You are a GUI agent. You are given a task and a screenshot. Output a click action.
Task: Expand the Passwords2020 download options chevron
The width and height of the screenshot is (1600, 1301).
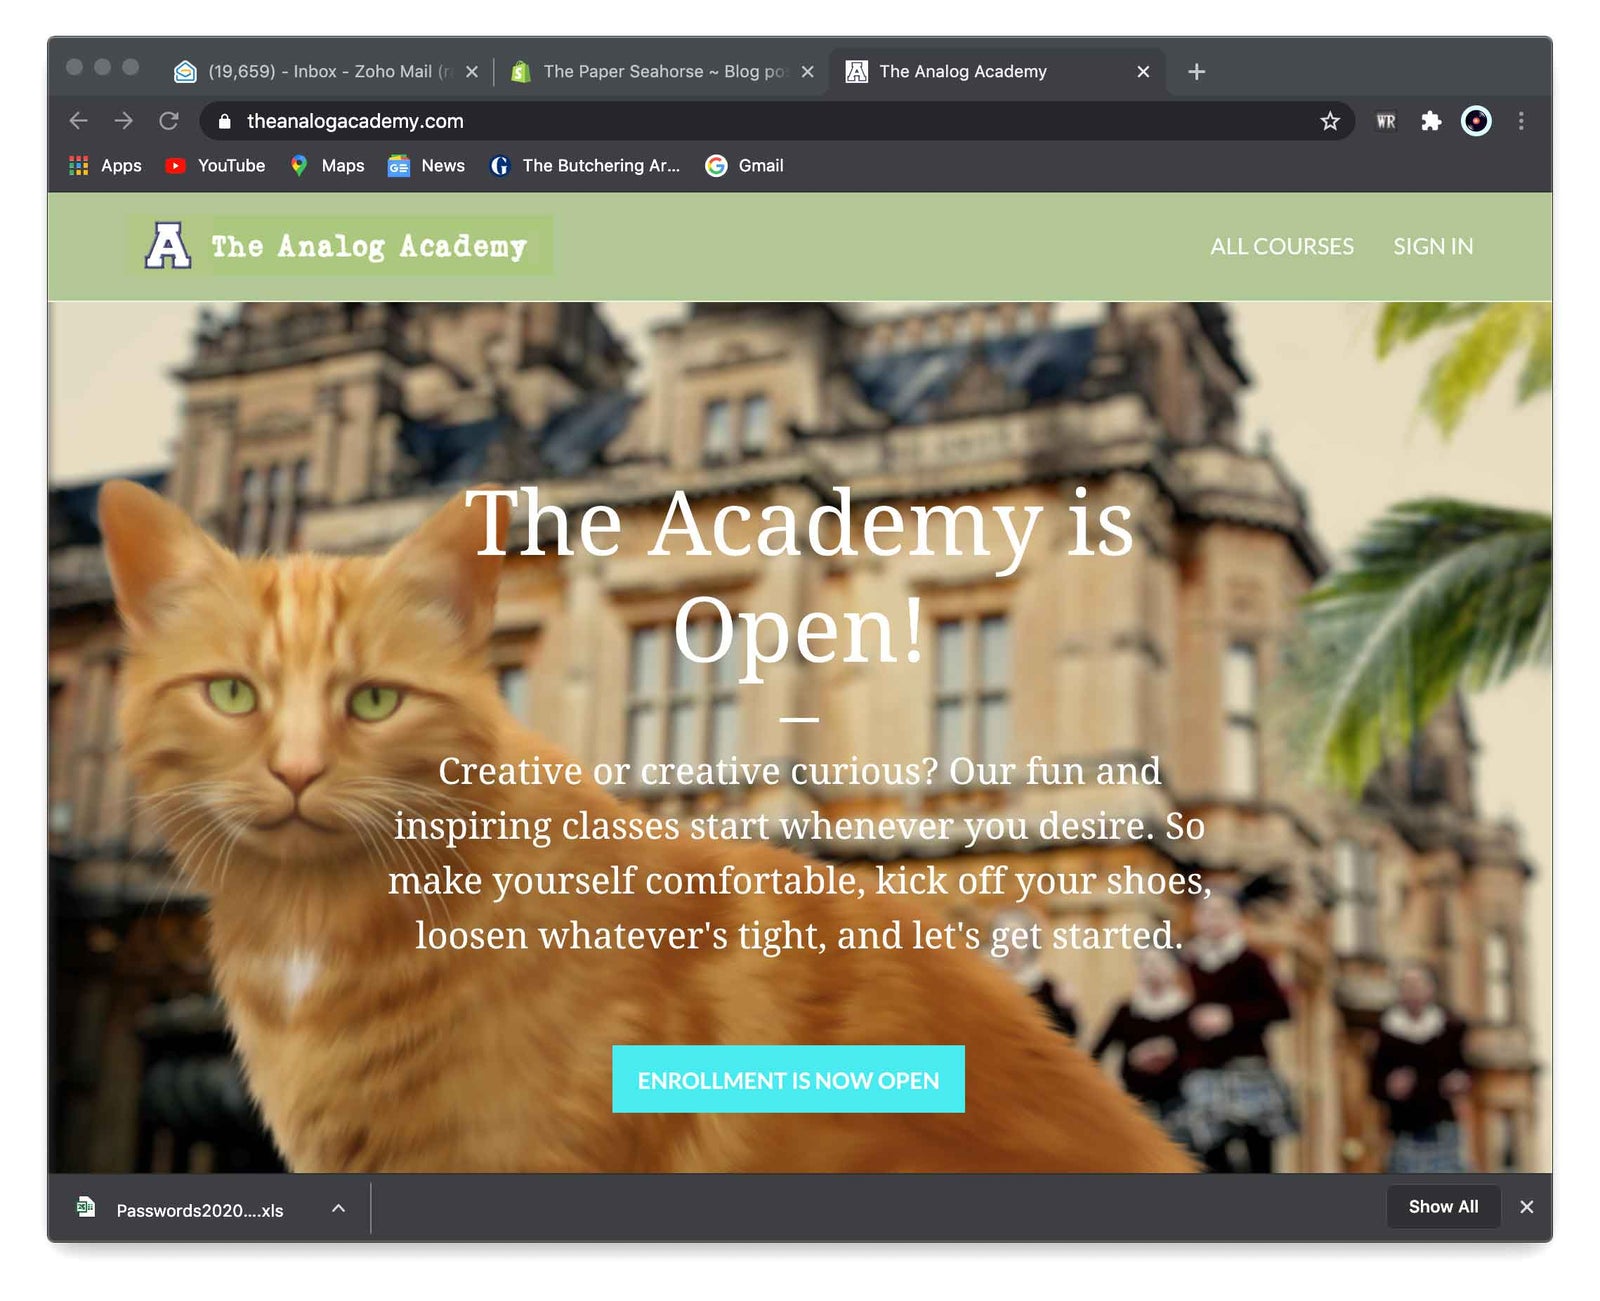339,1208
